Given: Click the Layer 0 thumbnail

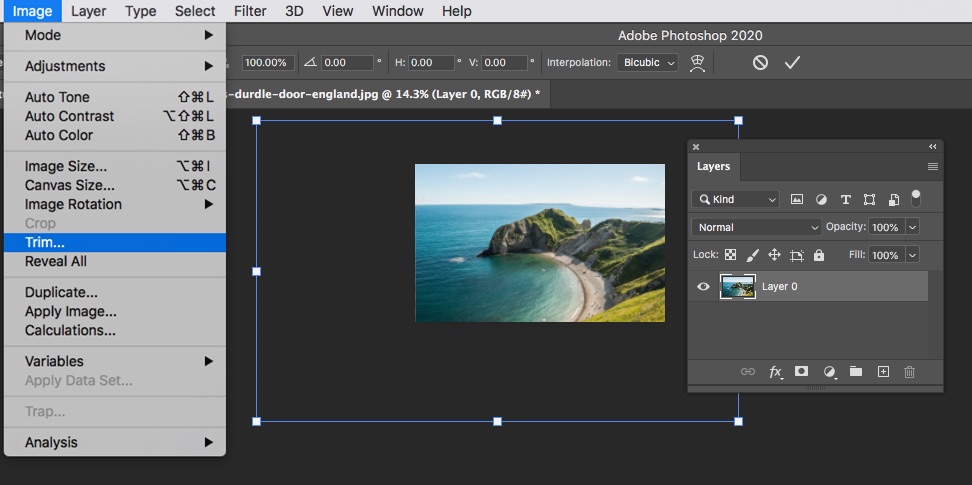Looking at the screenshot, I should pos(738,287).
